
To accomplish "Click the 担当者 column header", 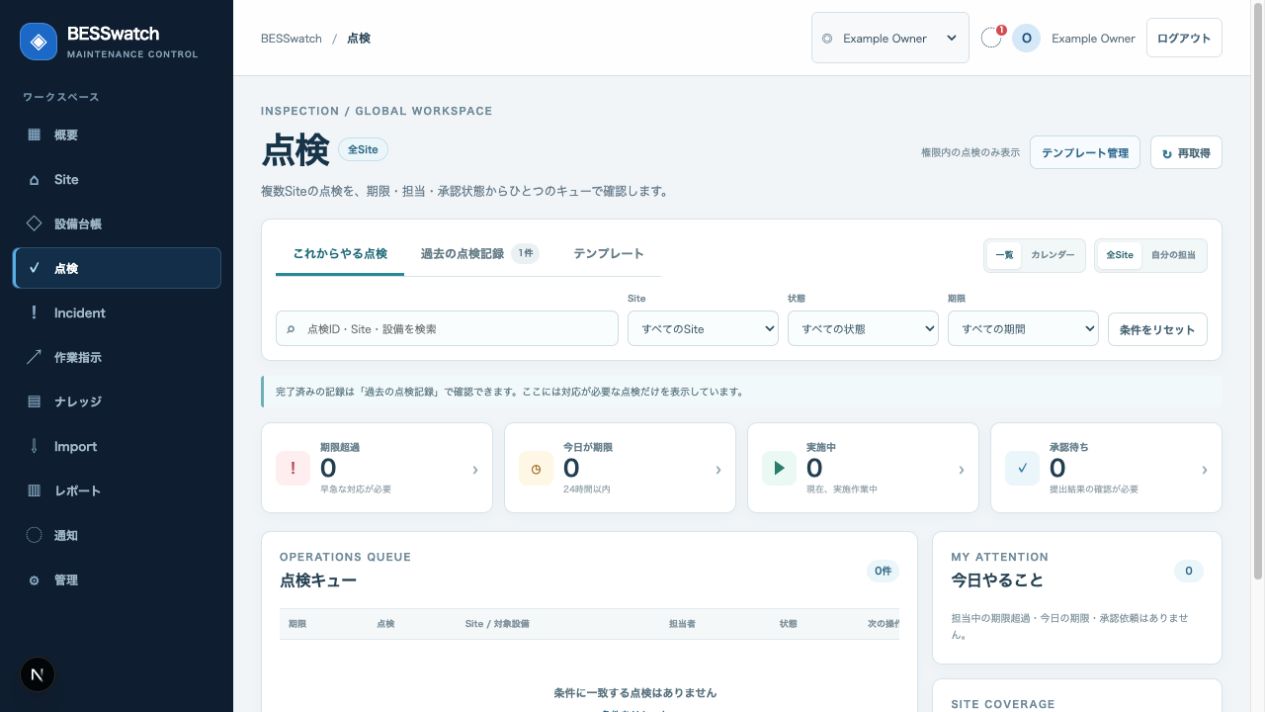I will [682, 624].
